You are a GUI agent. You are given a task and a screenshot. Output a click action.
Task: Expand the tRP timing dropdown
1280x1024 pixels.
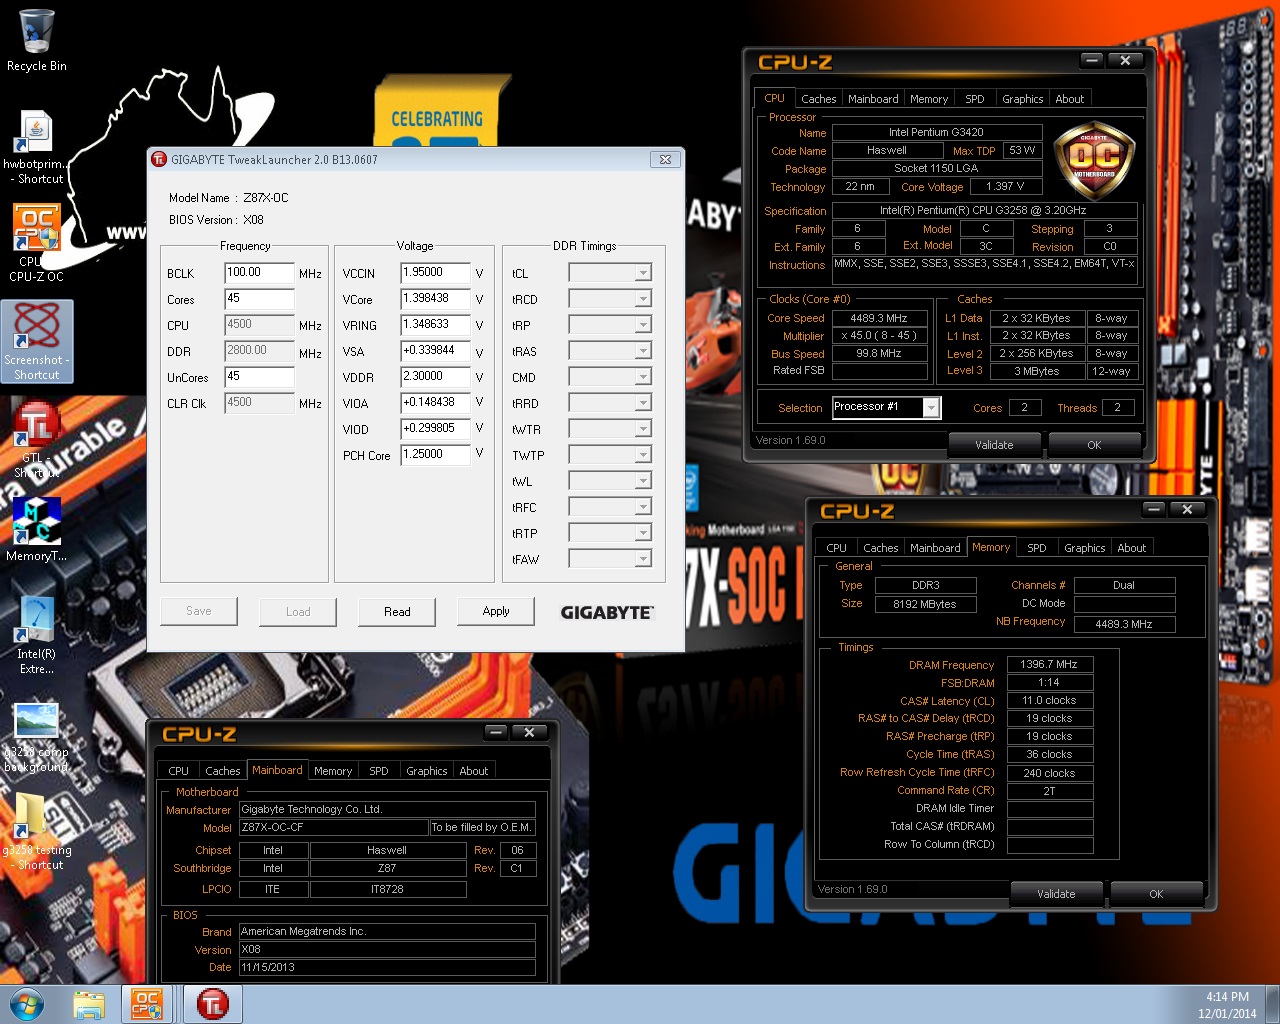click(x=643, y=325)
